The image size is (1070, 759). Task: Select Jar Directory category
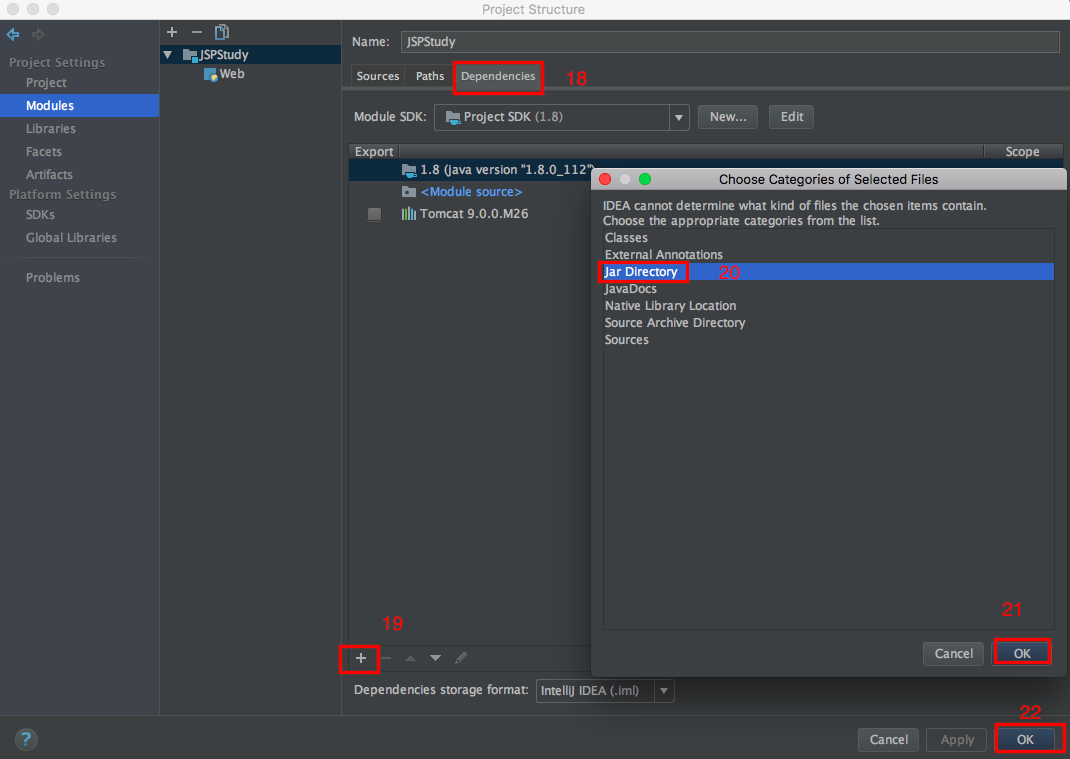(828, 272)
